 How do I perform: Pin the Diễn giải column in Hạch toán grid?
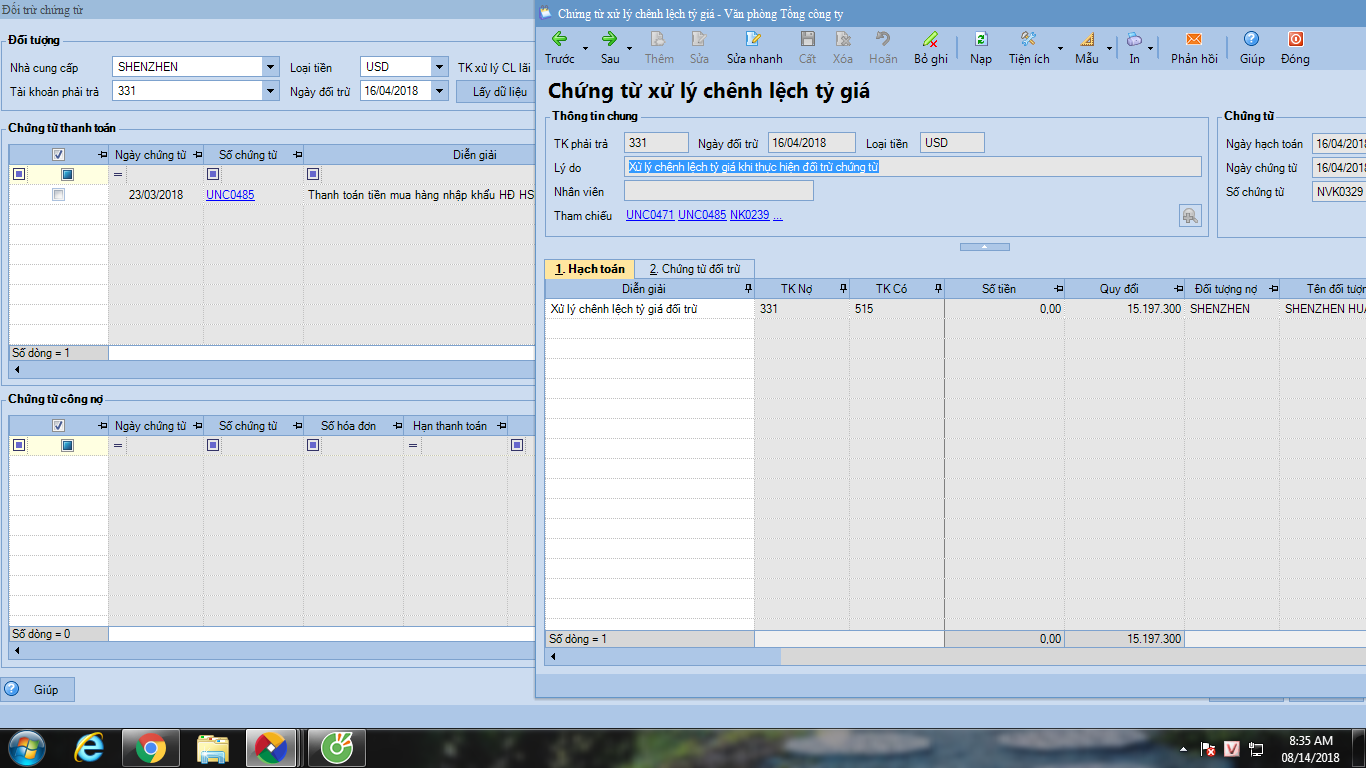tap(749, 289)
